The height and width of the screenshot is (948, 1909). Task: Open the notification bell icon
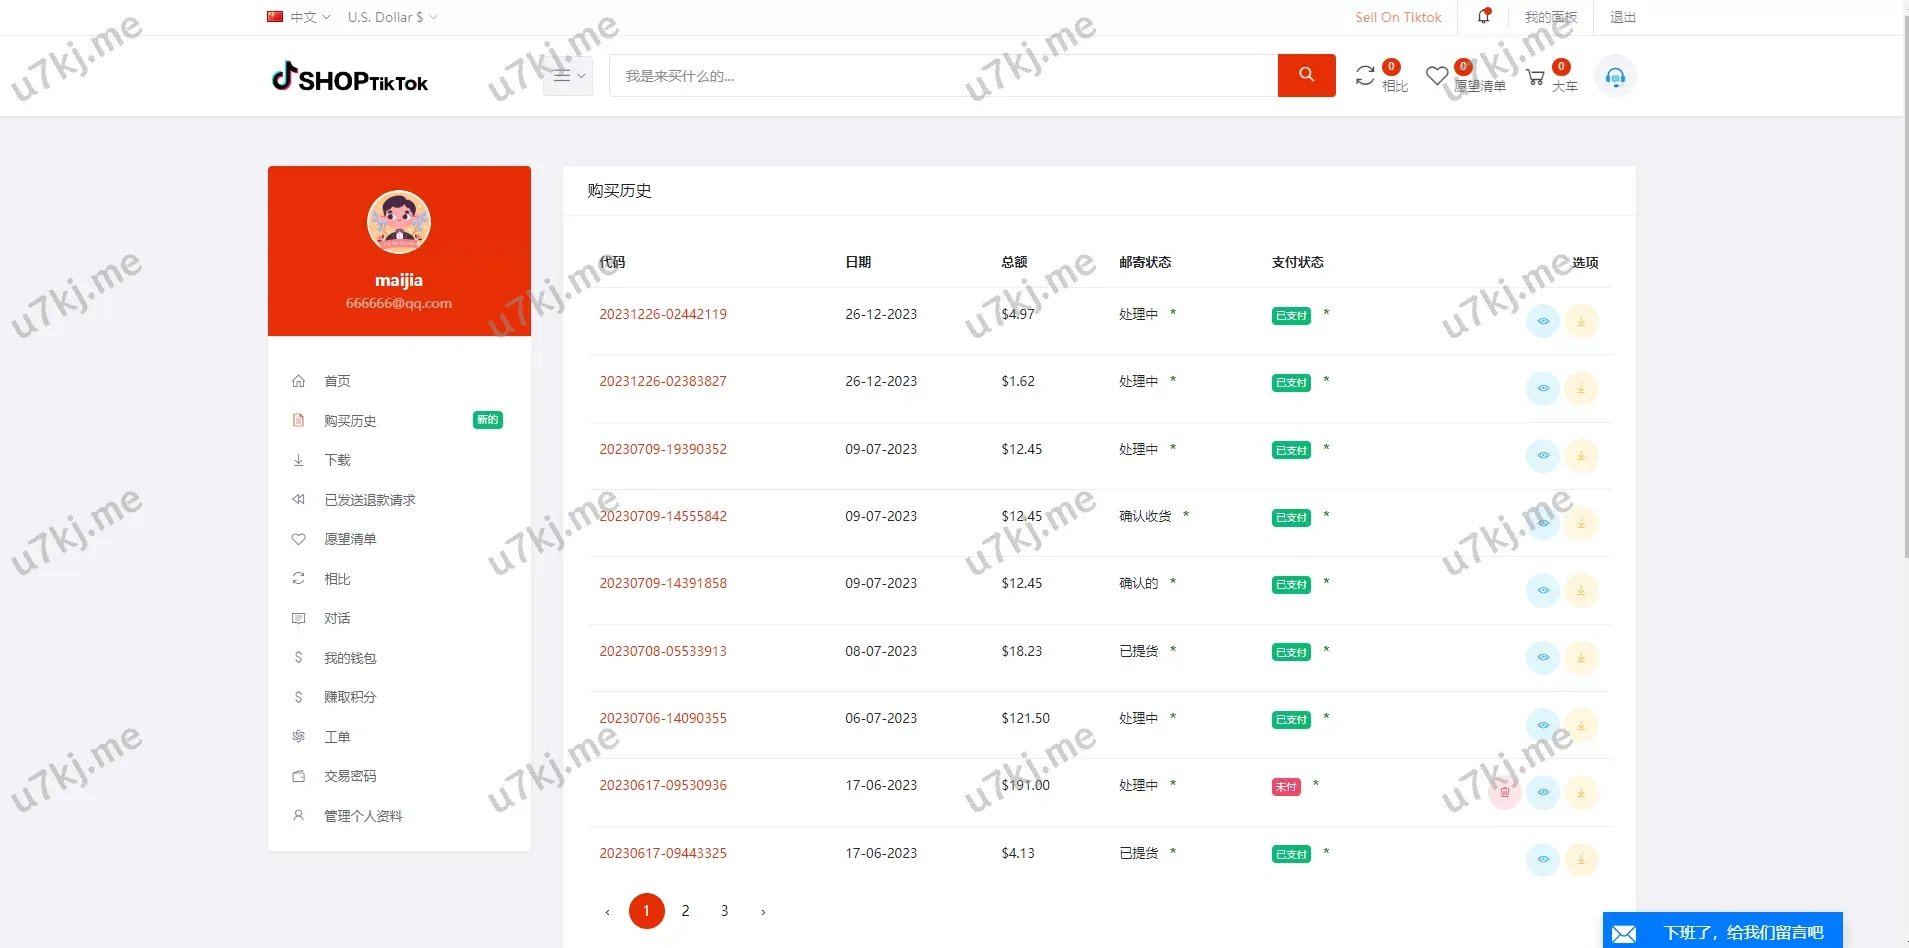[1483, 17]
